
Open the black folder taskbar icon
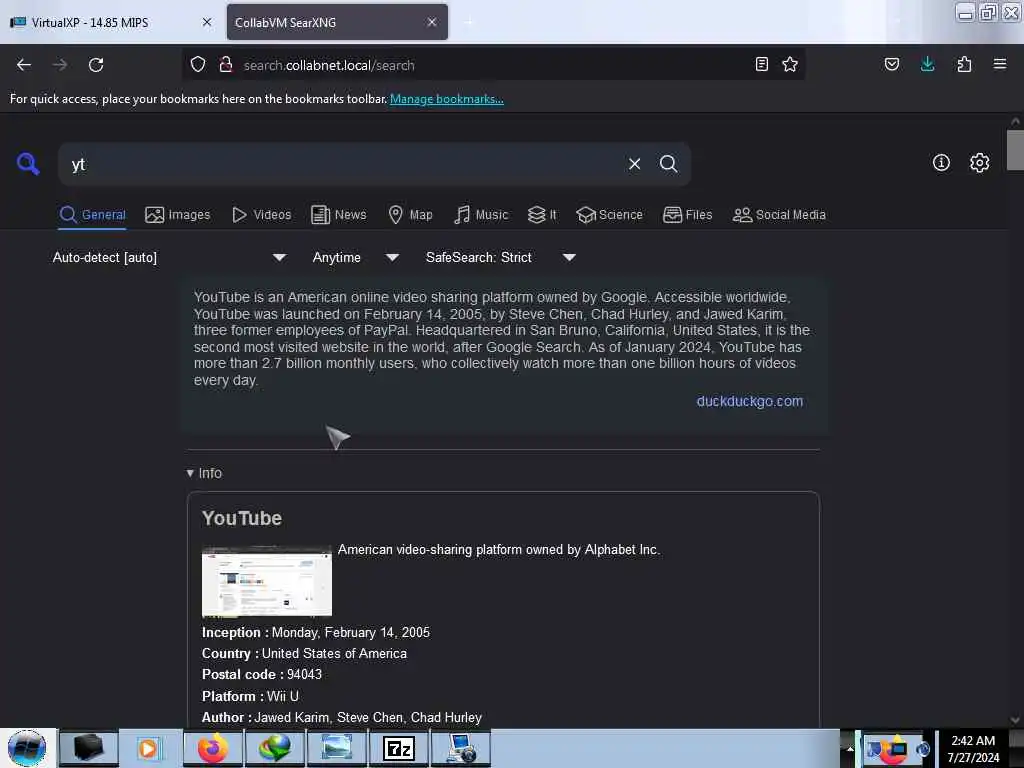coord(89,748)
